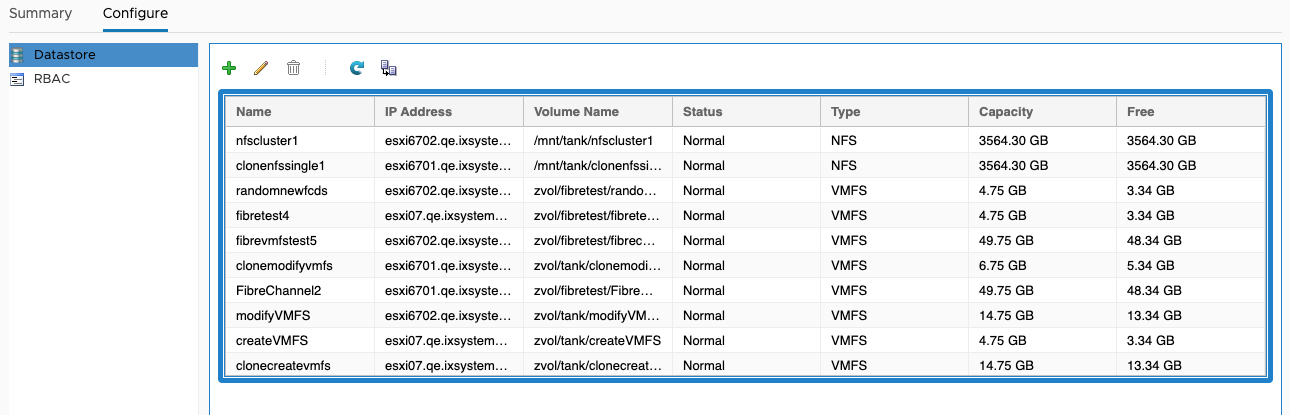
Task: Select the nfscluster1 datastore row
Action: point(267,141)
